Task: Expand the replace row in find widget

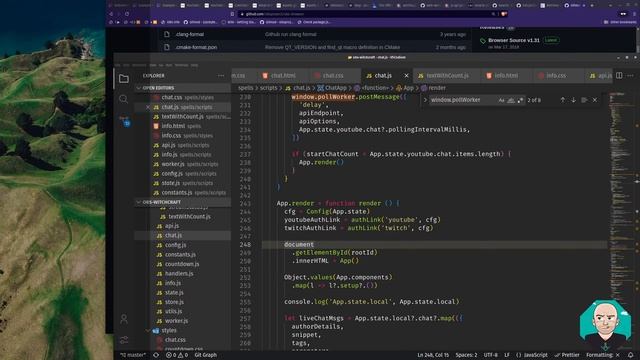Action: [x=425, y=100]
